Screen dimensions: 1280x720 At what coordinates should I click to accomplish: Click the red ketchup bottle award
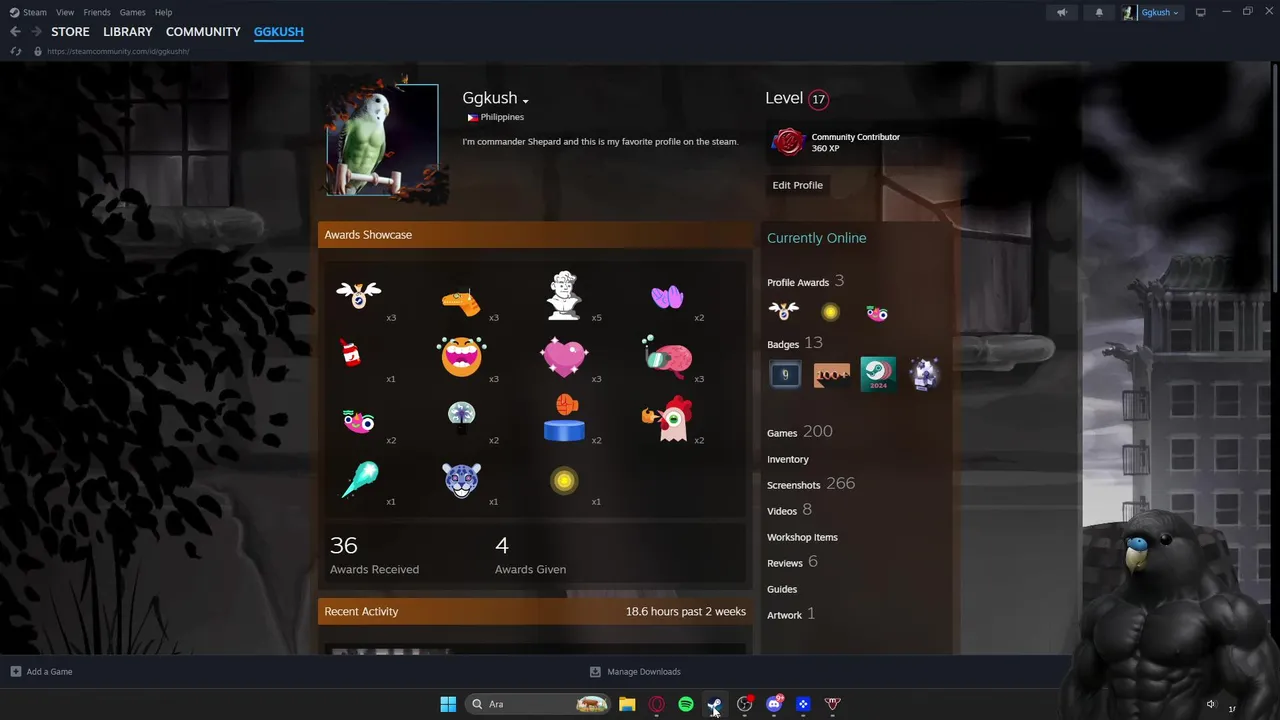(350, 352)
